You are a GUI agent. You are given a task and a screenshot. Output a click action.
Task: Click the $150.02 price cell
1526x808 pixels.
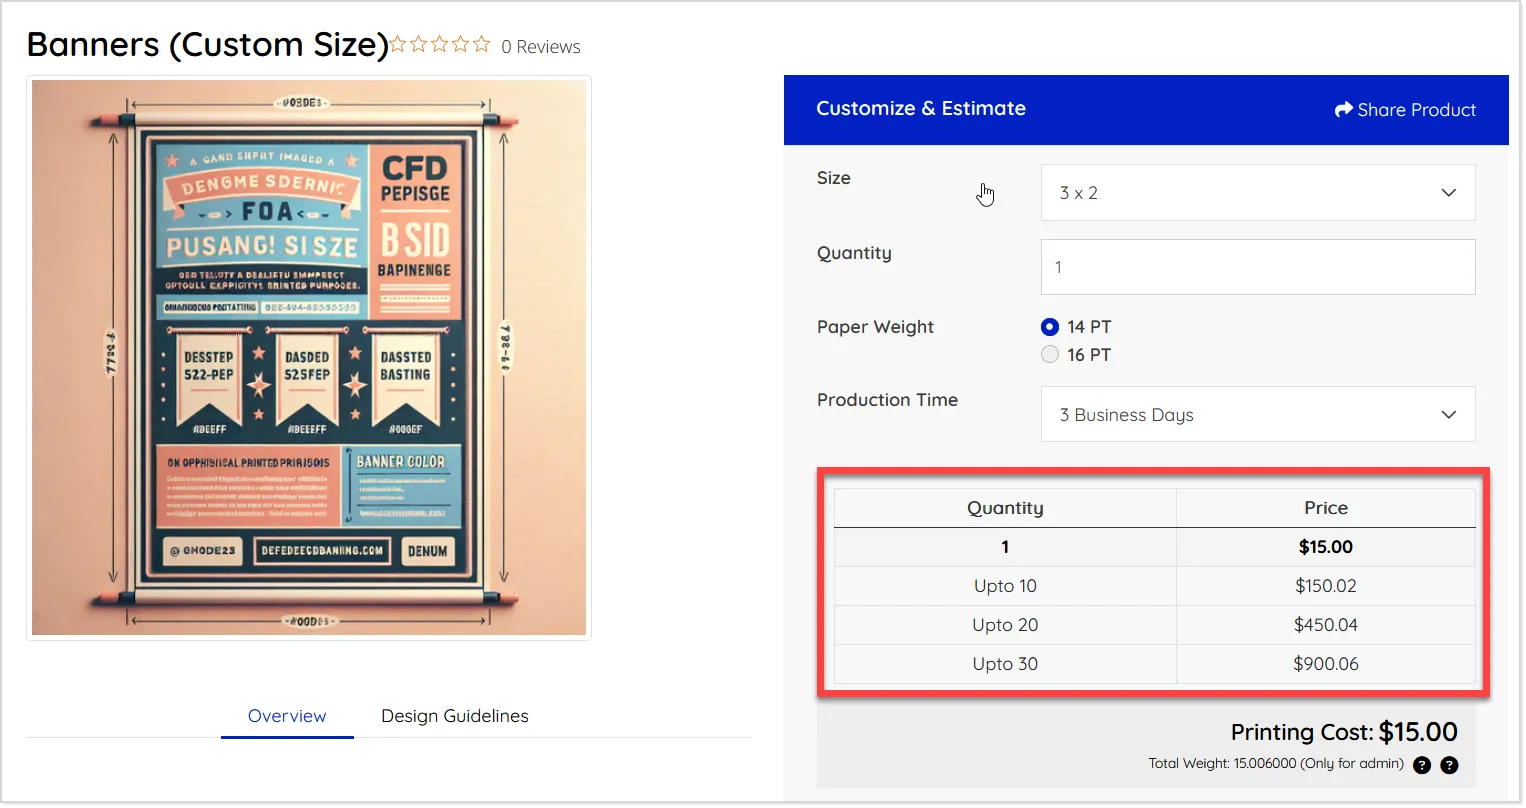click(1326, 586)
